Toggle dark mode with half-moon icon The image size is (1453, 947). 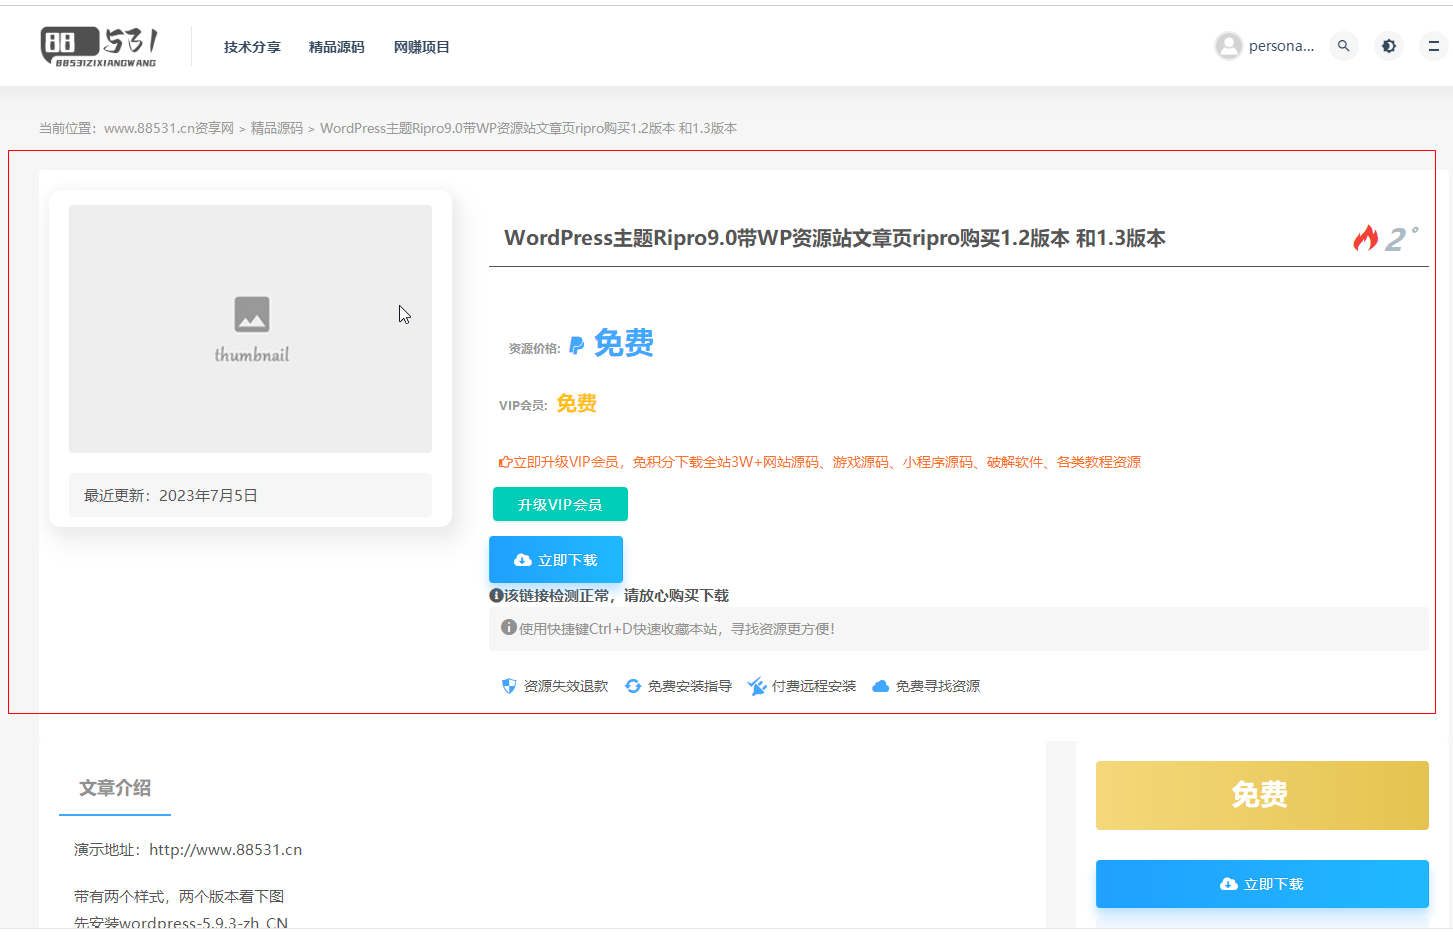pos(1389,46)
